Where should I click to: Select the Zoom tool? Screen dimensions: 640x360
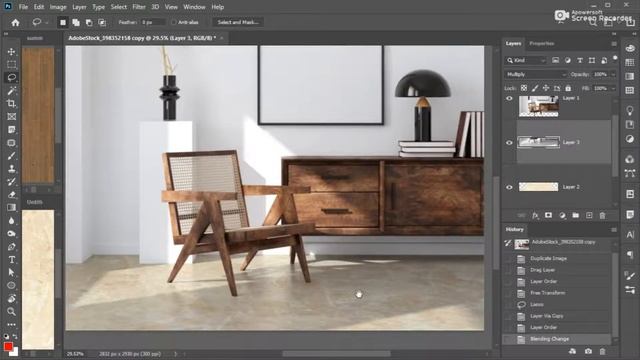11,311
